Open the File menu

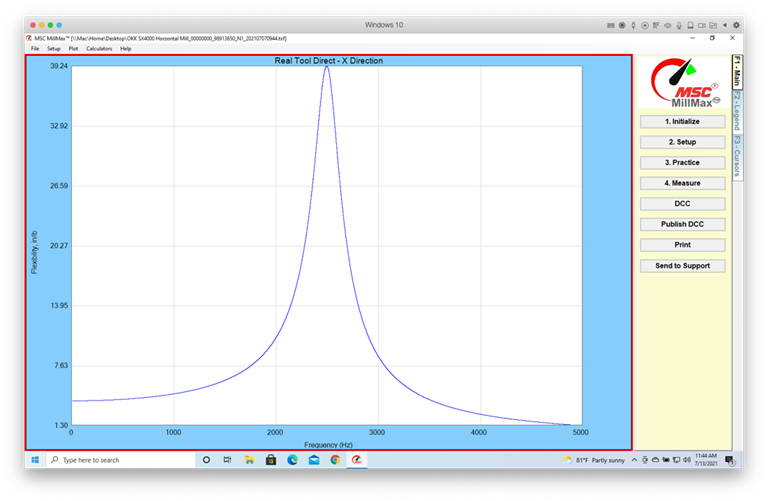35,48
